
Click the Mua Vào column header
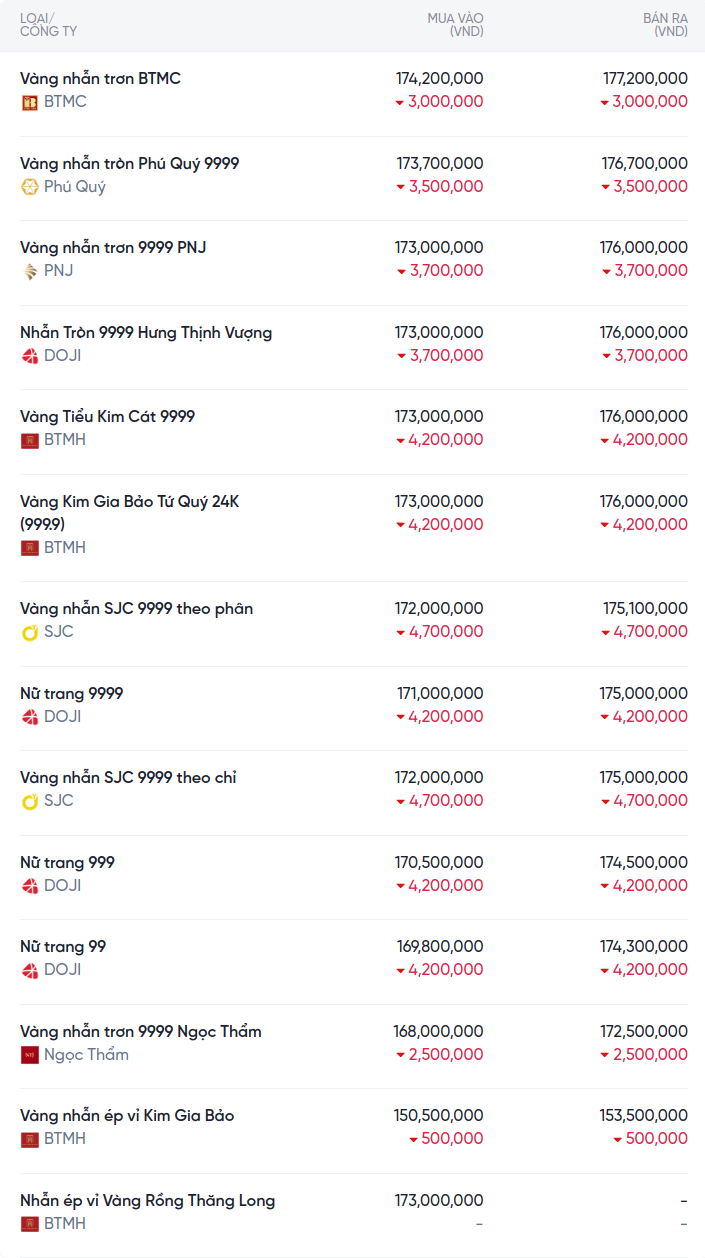pyautogui.click(x=455, y=25)
